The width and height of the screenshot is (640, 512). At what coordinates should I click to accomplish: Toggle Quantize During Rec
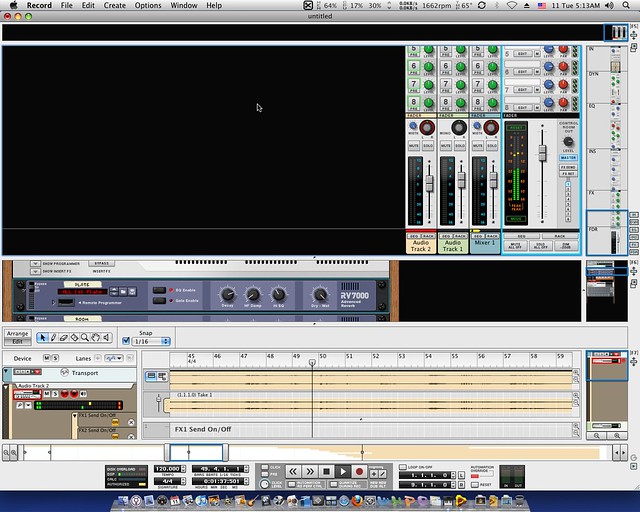tap(334, 484)
